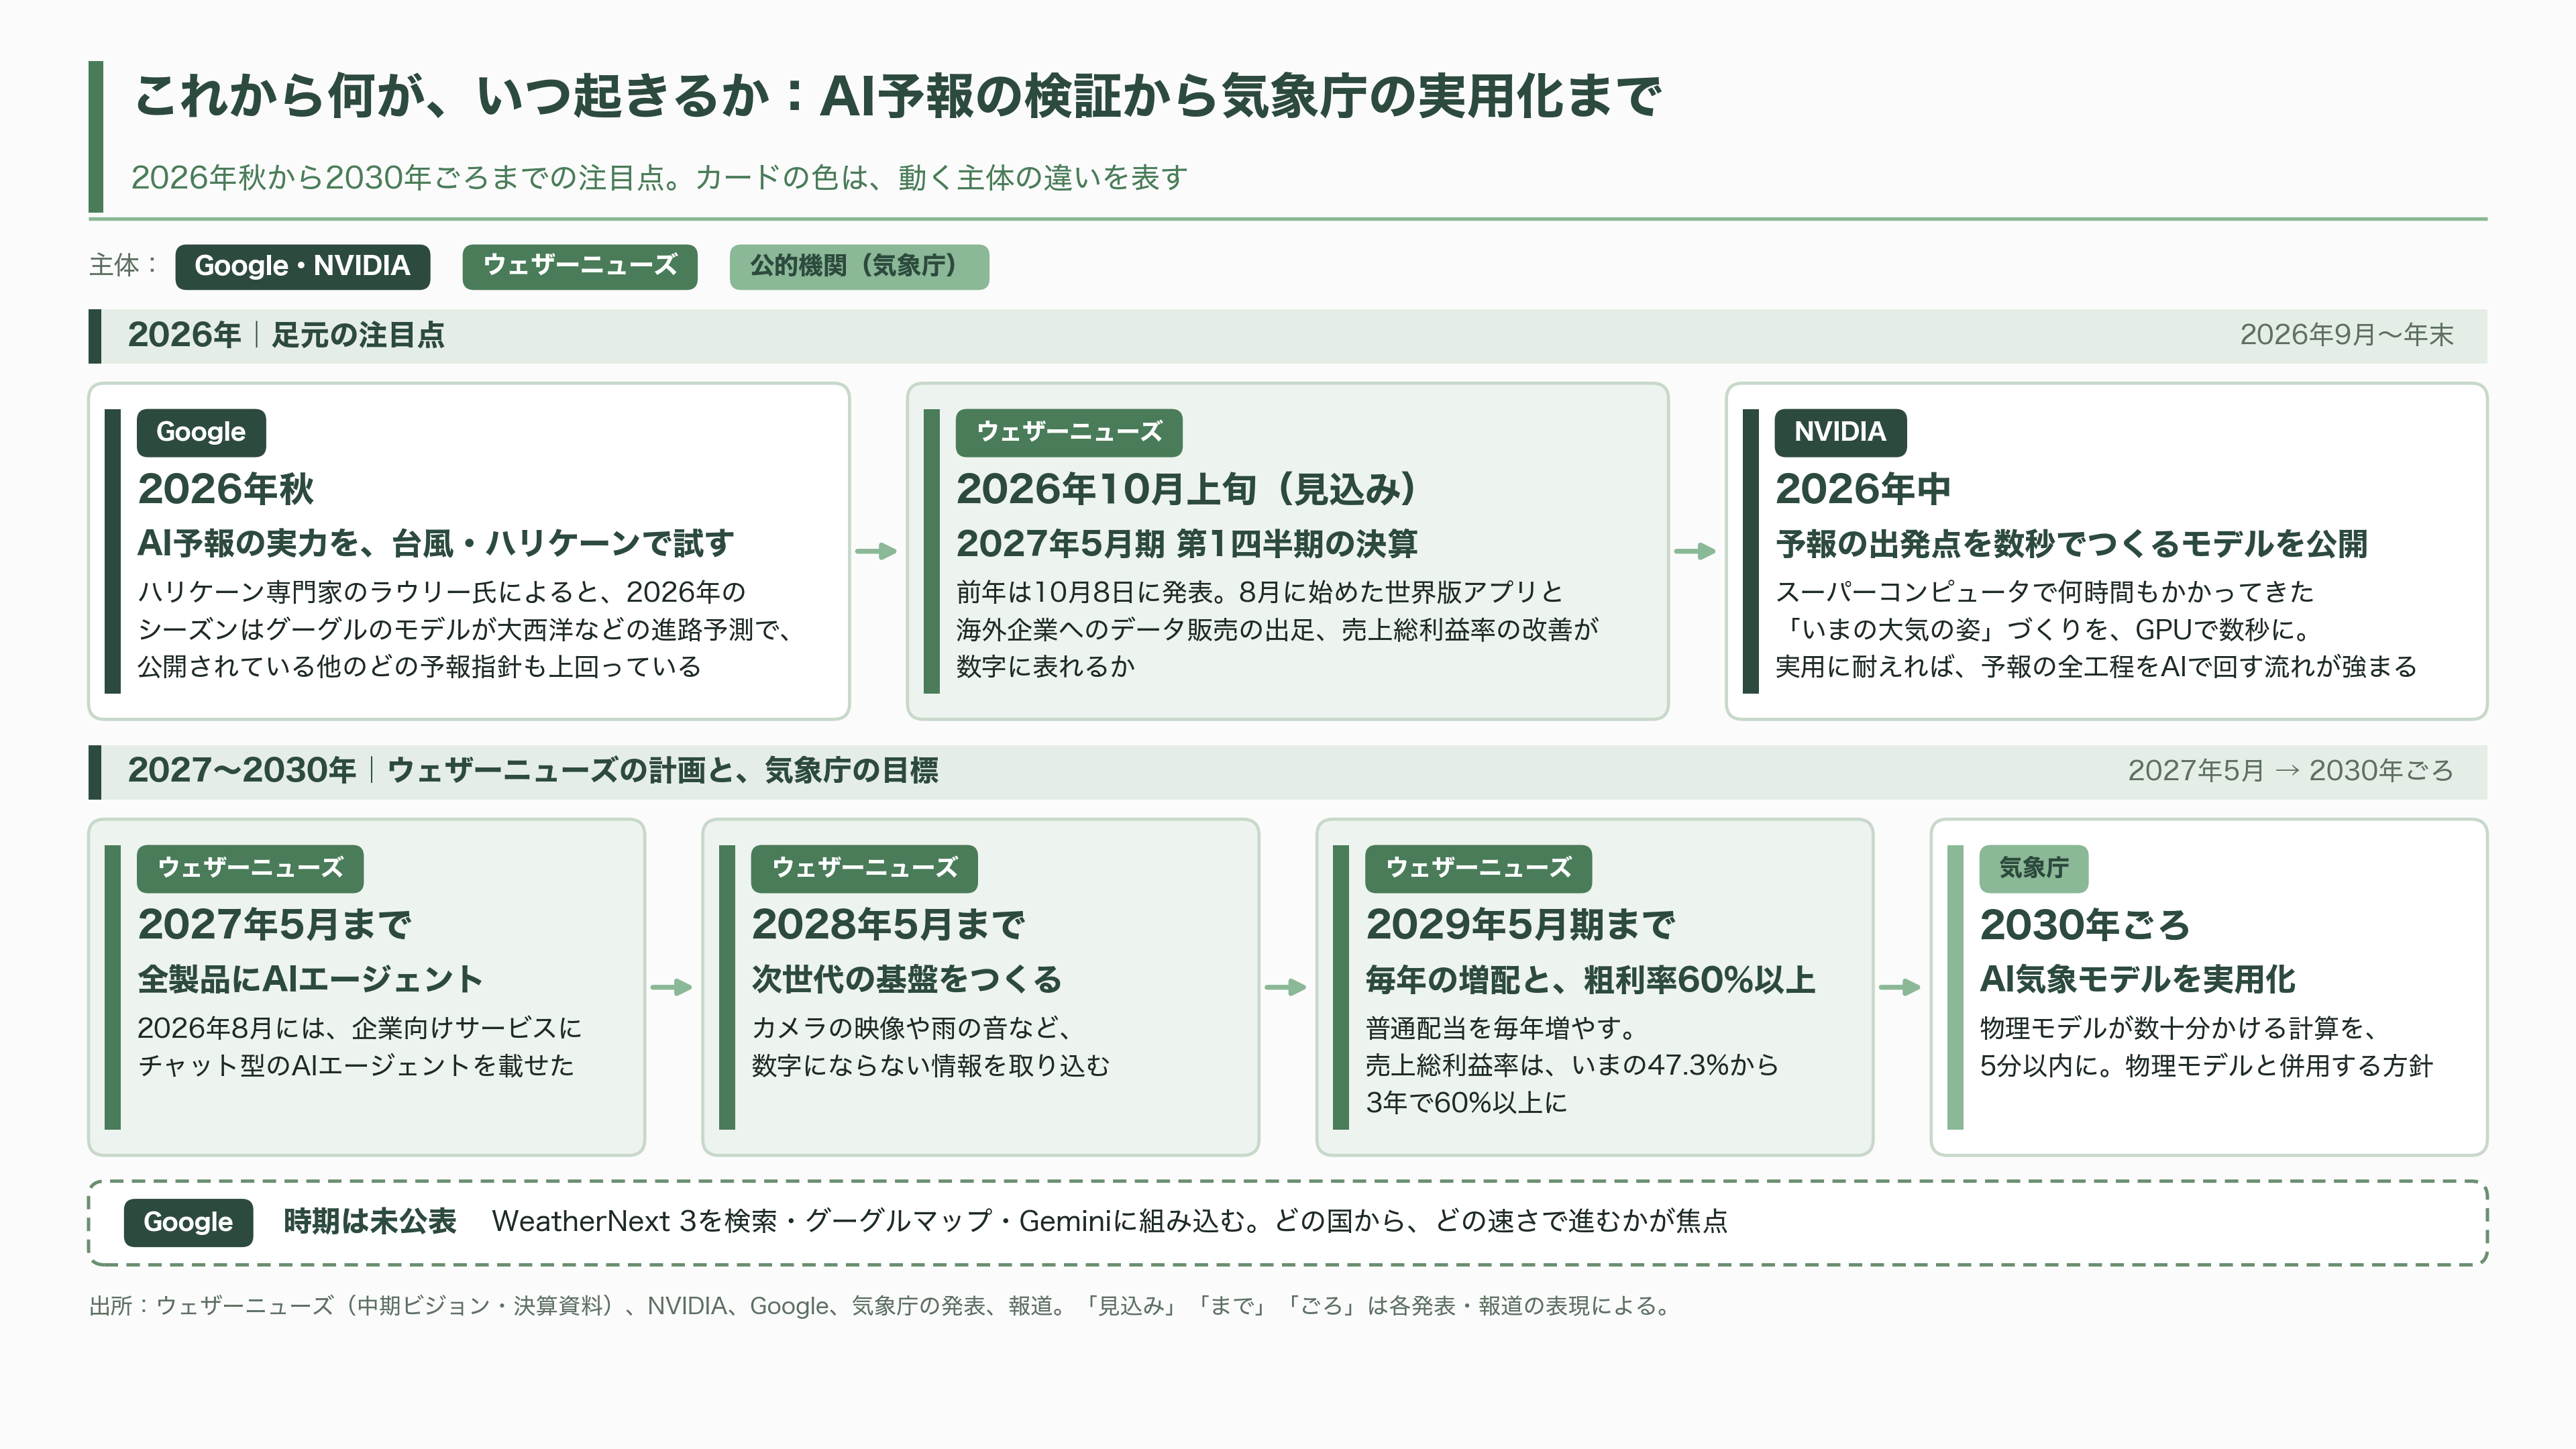Click section header 2027〜2030年｜ウェザーニューズの計画
The image size is (2576, 1449).
point(533,771)
